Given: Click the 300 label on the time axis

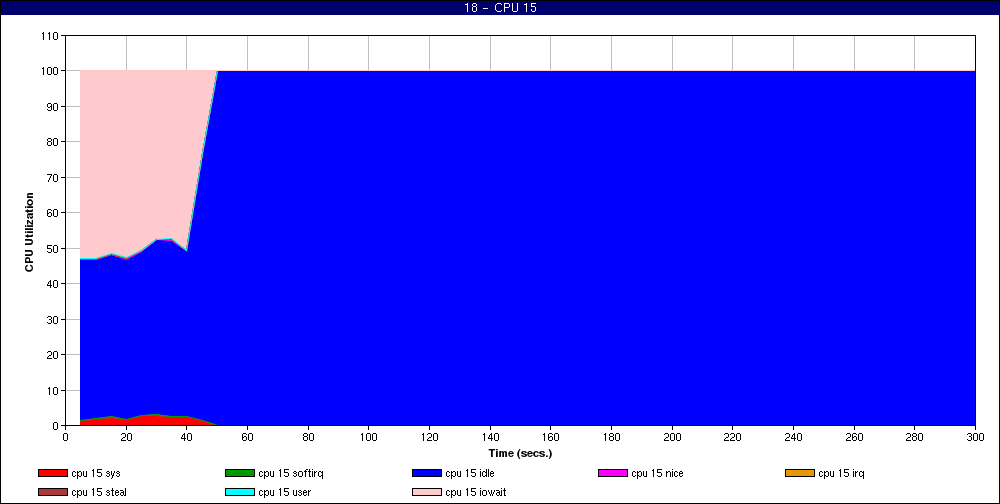Looking at the screenshot, I should (x=975, y=437).
